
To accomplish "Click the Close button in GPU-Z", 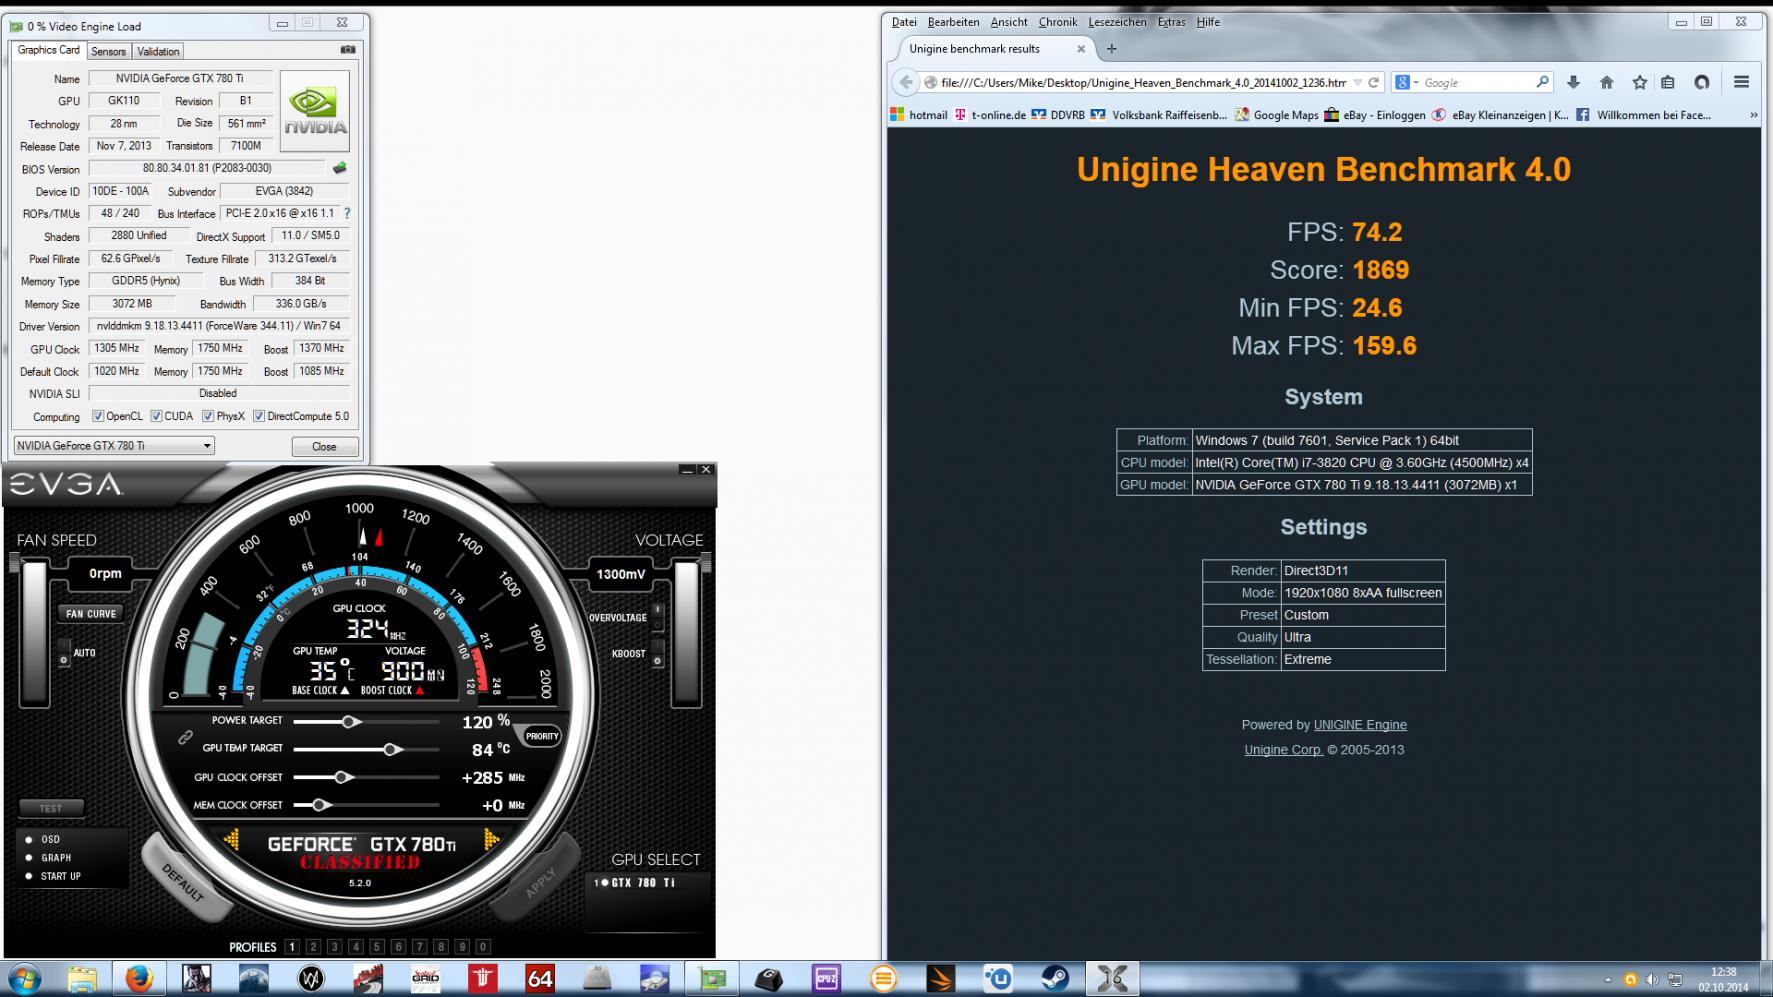I will point(325,446).
